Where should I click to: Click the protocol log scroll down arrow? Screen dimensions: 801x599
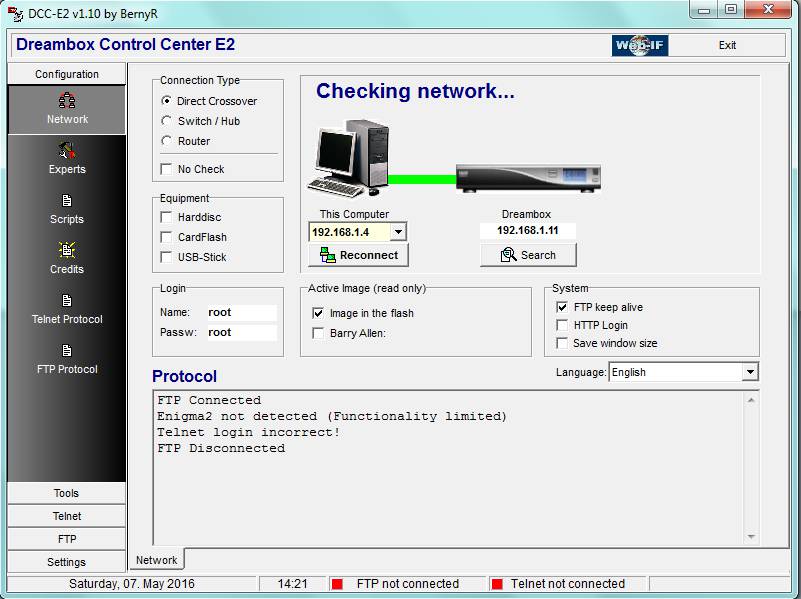tap(751, 536)
